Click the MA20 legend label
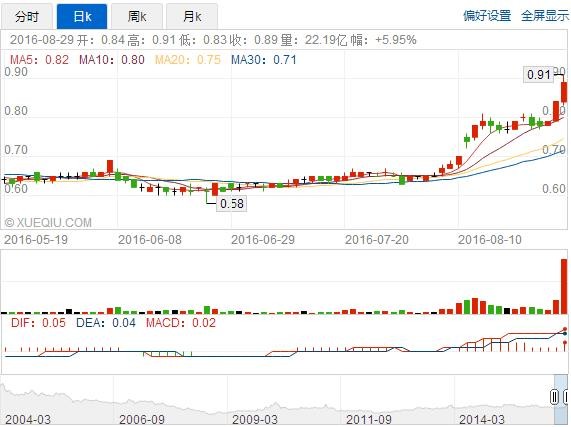Image resolution: width=571 pixels, height=427 pixels. [188, 60]
